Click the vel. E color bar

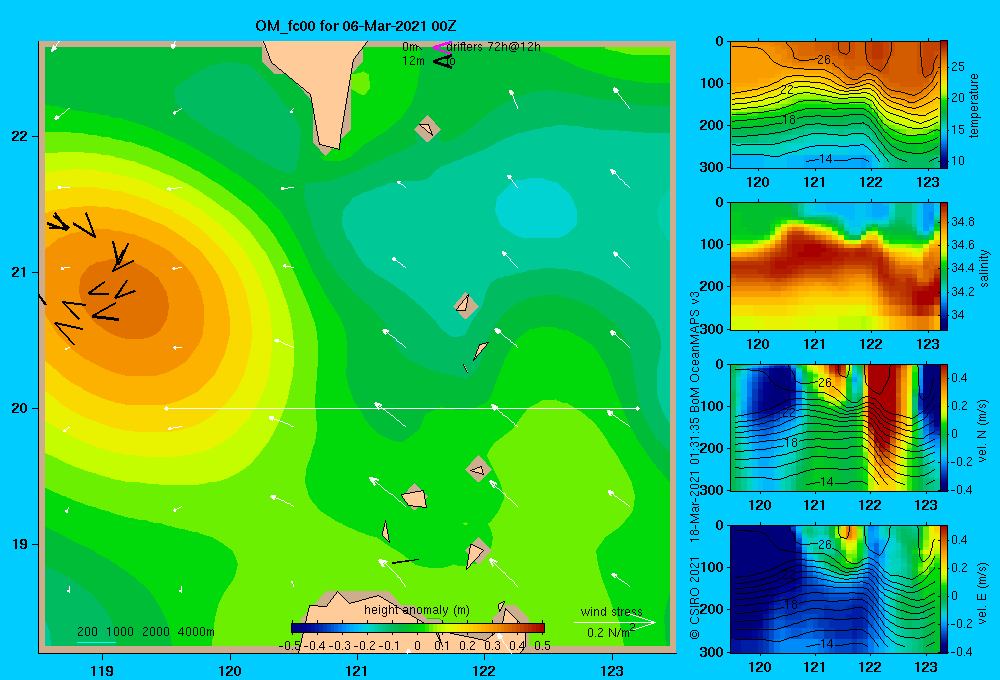pyautogui.click(x=944, y=589)
